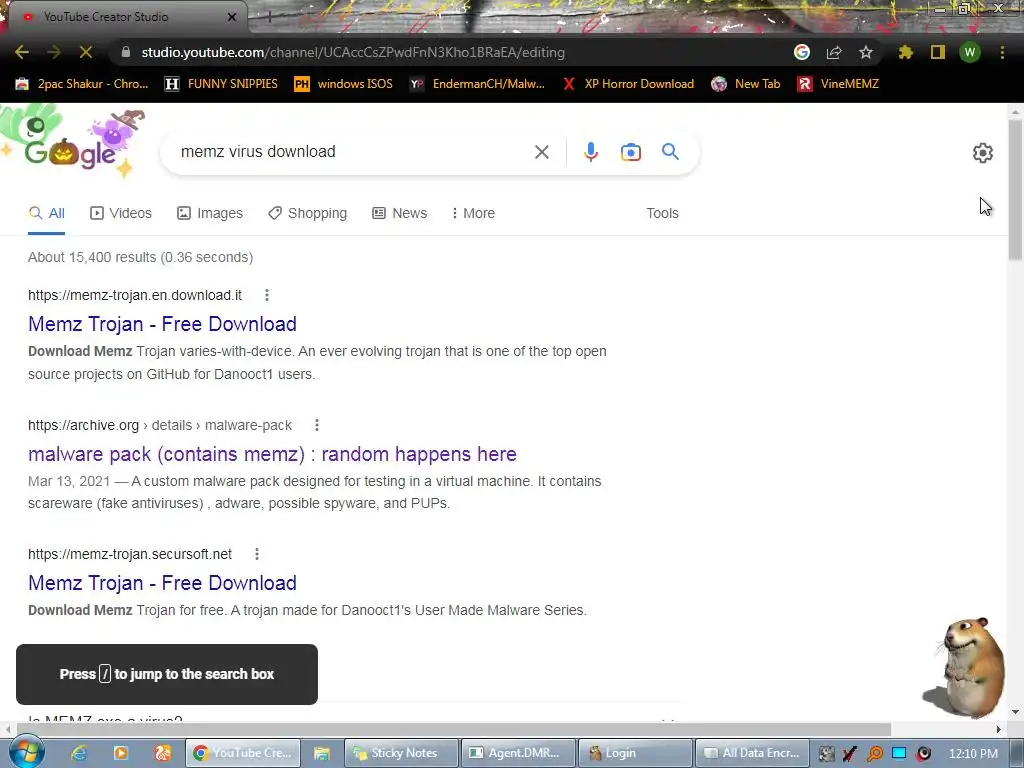The image size is (1024, 768).
Task: Stop loading the page
Action: click(86, 52)
